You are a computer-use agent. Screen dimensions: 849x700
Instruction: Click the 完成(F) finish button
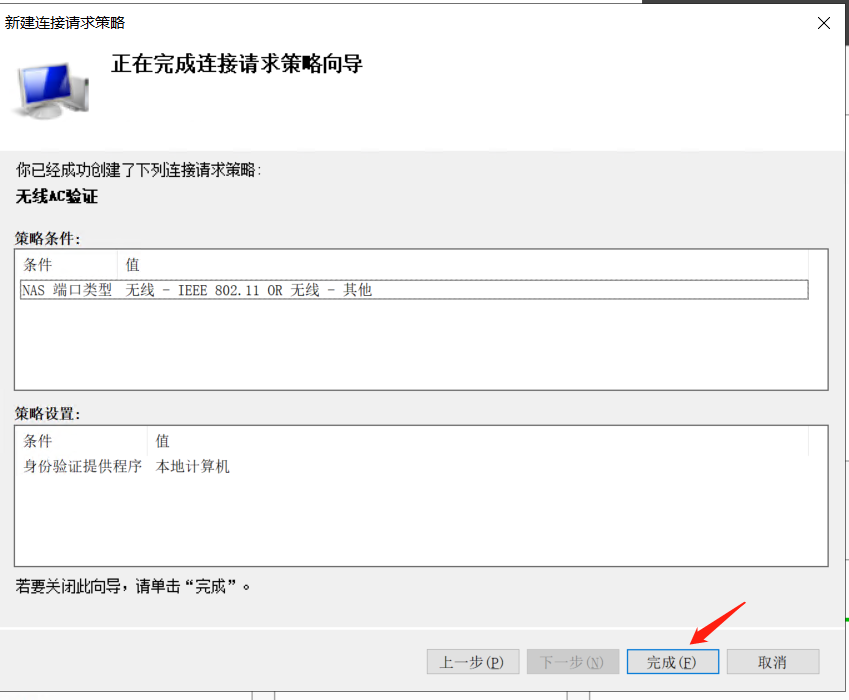(x=672, y=662)
